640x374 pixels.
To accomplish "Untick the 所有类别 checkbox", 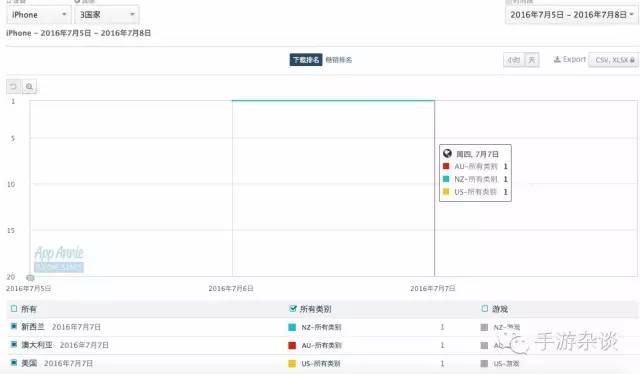I will point(293,309).
